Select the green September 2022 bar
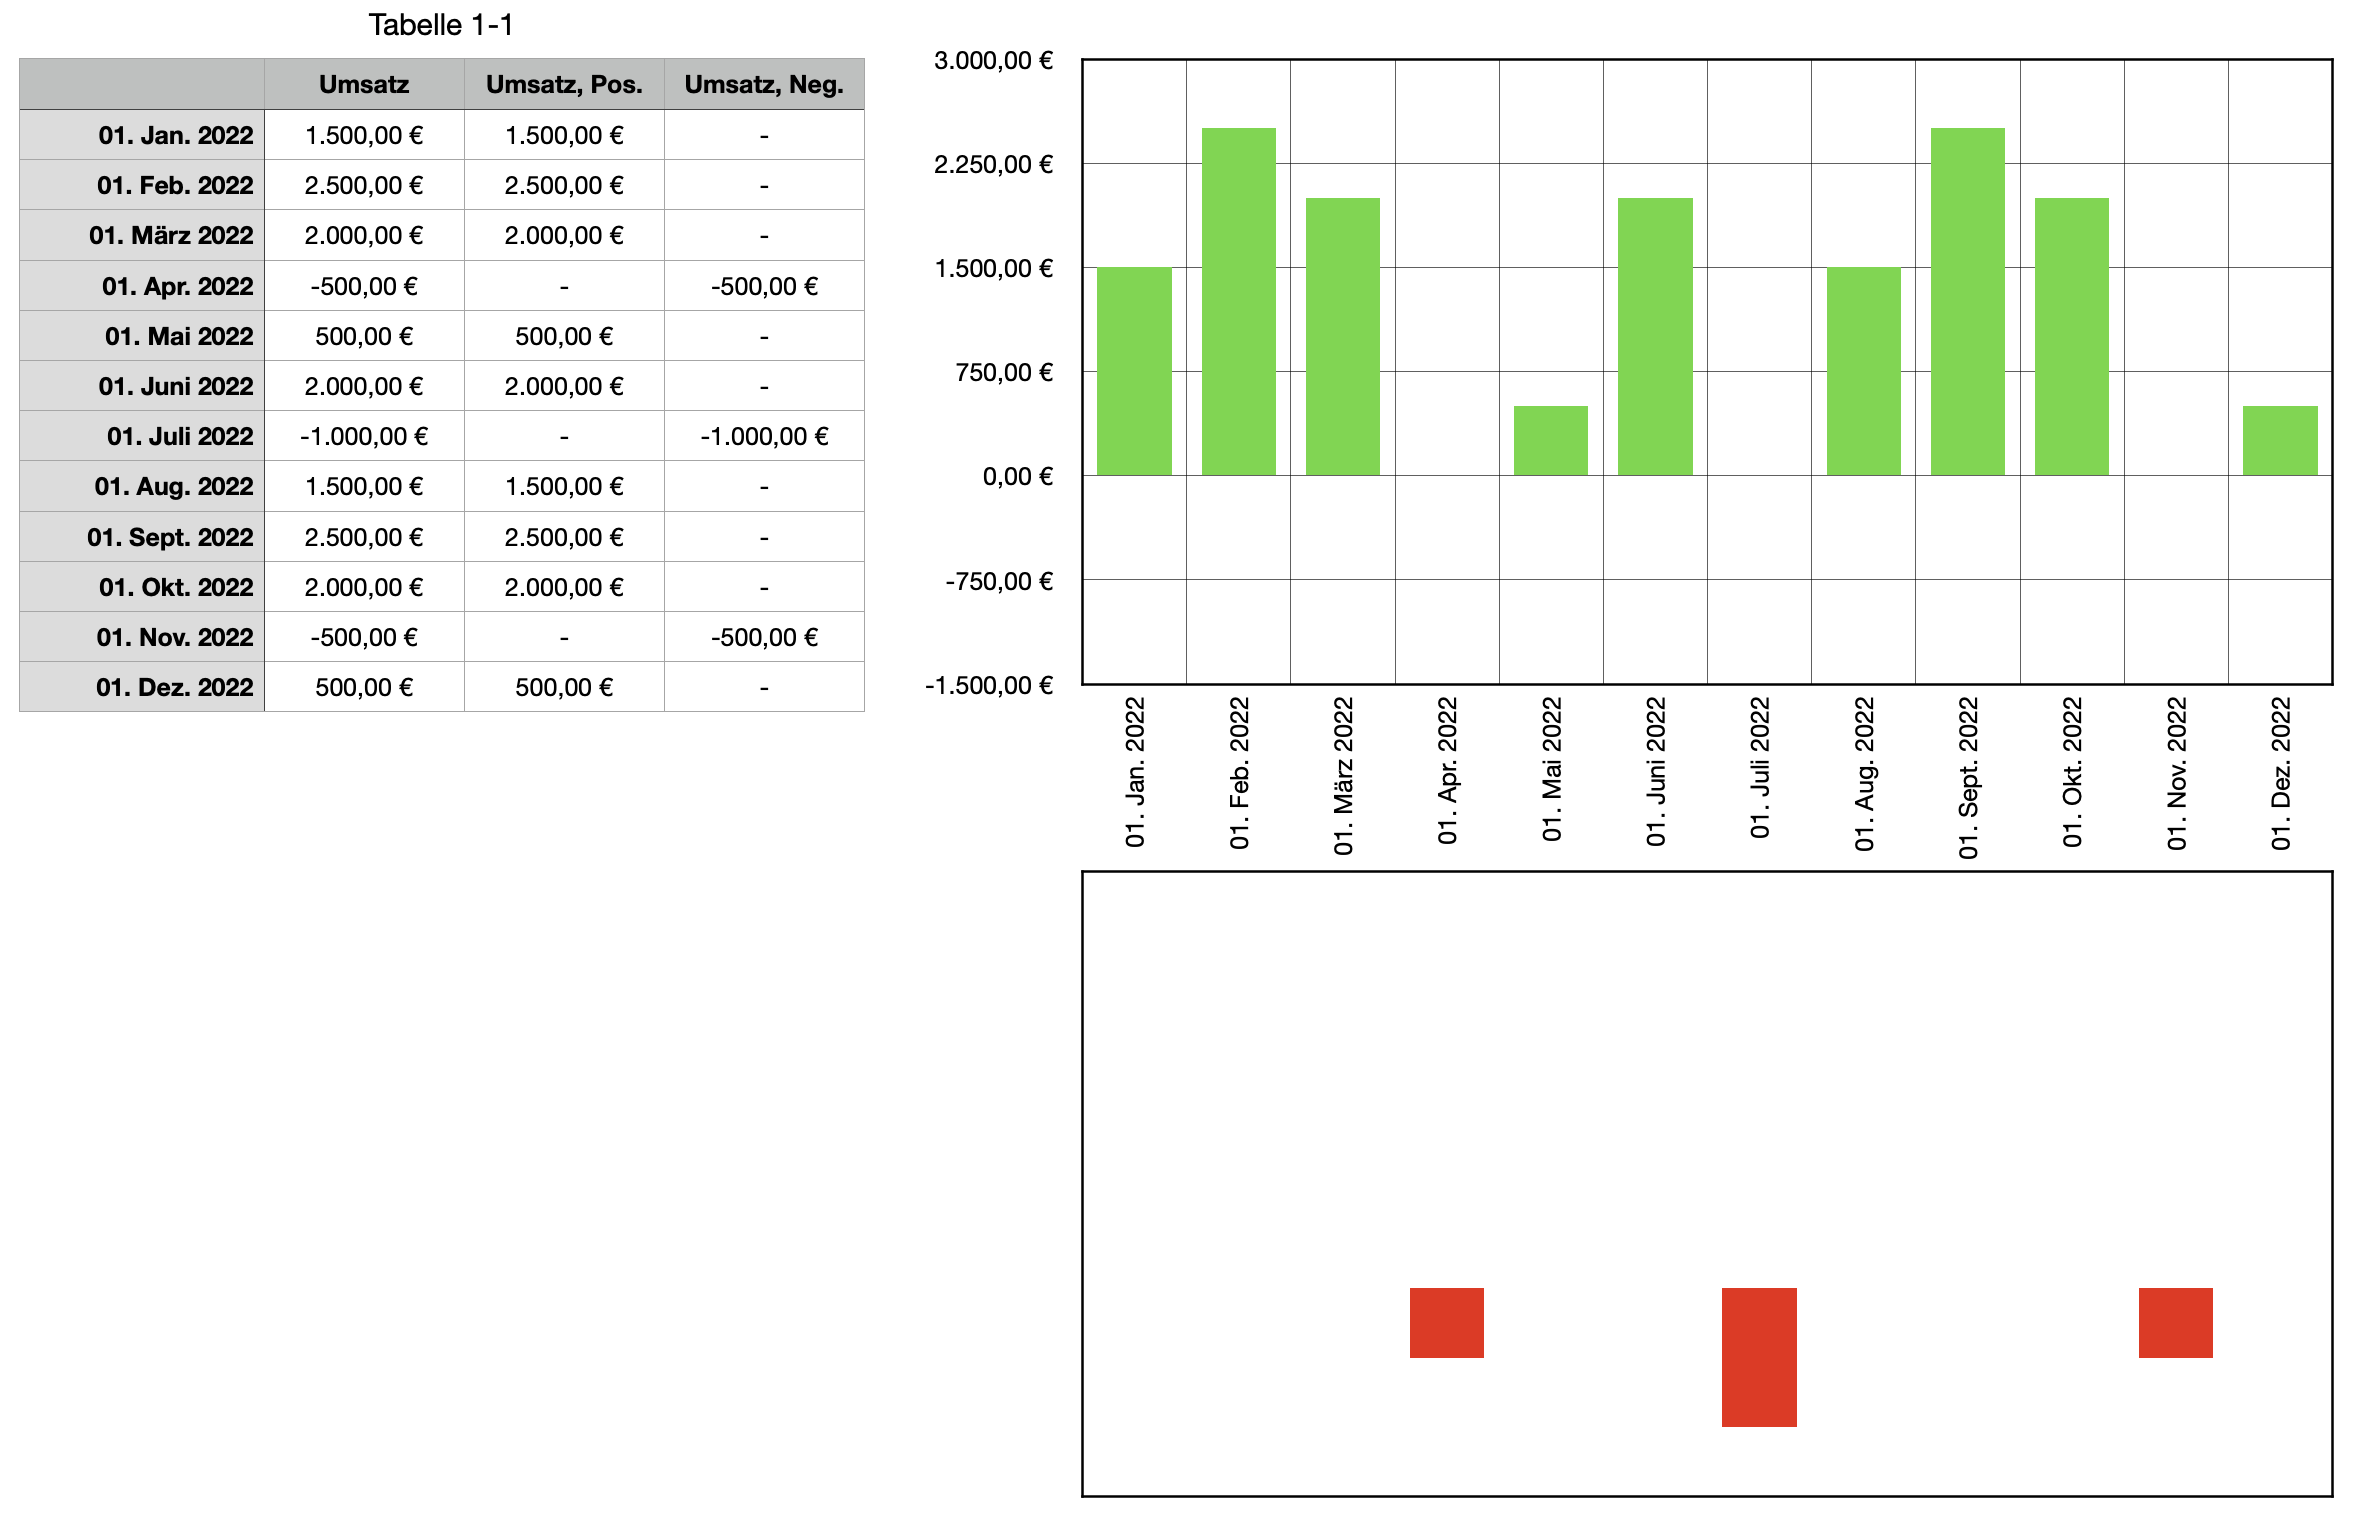Viewport: 2354px width, 1514px height. [x=1967, y=300]
